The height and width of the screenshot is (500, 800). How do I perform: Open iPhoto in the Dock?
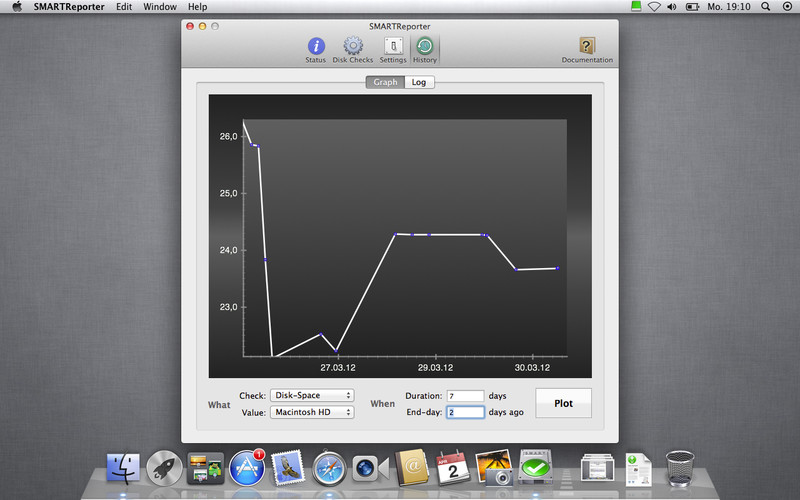pyautogui.click(x=494, y=468)
